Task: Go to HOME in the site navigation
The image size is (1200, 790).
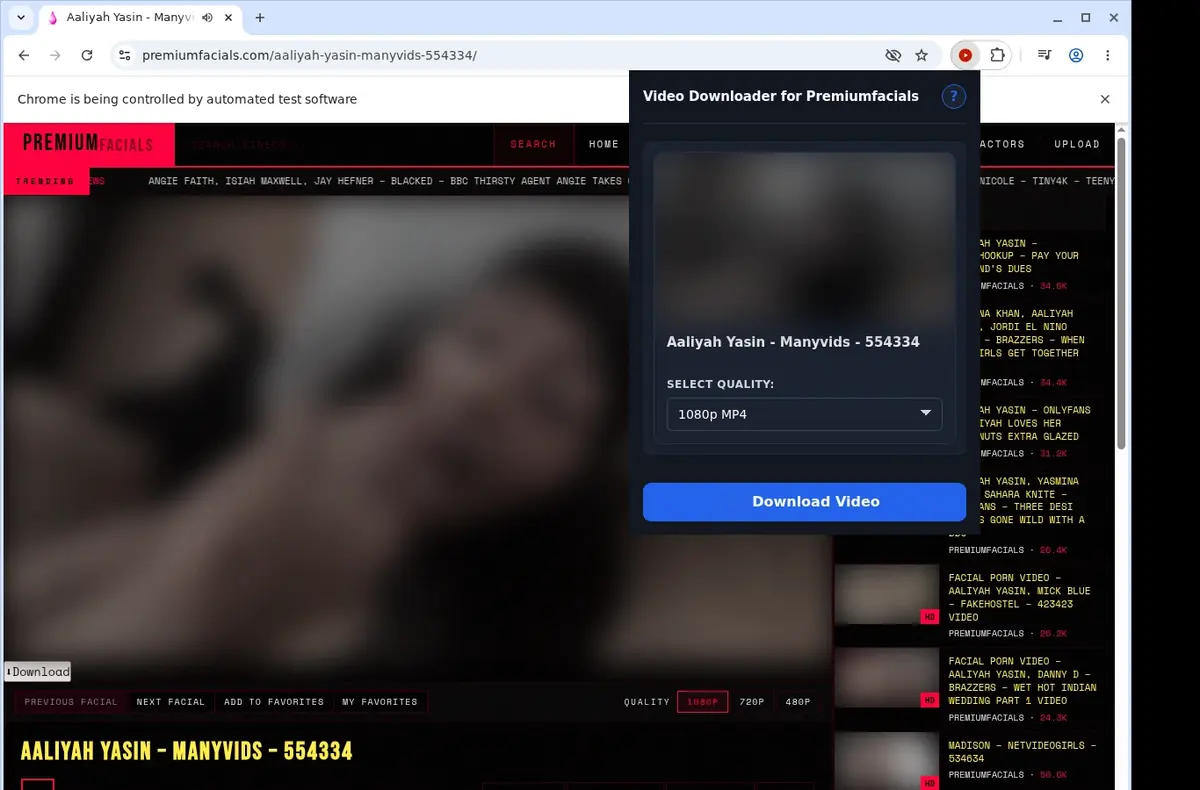Action: coord(604,144)
